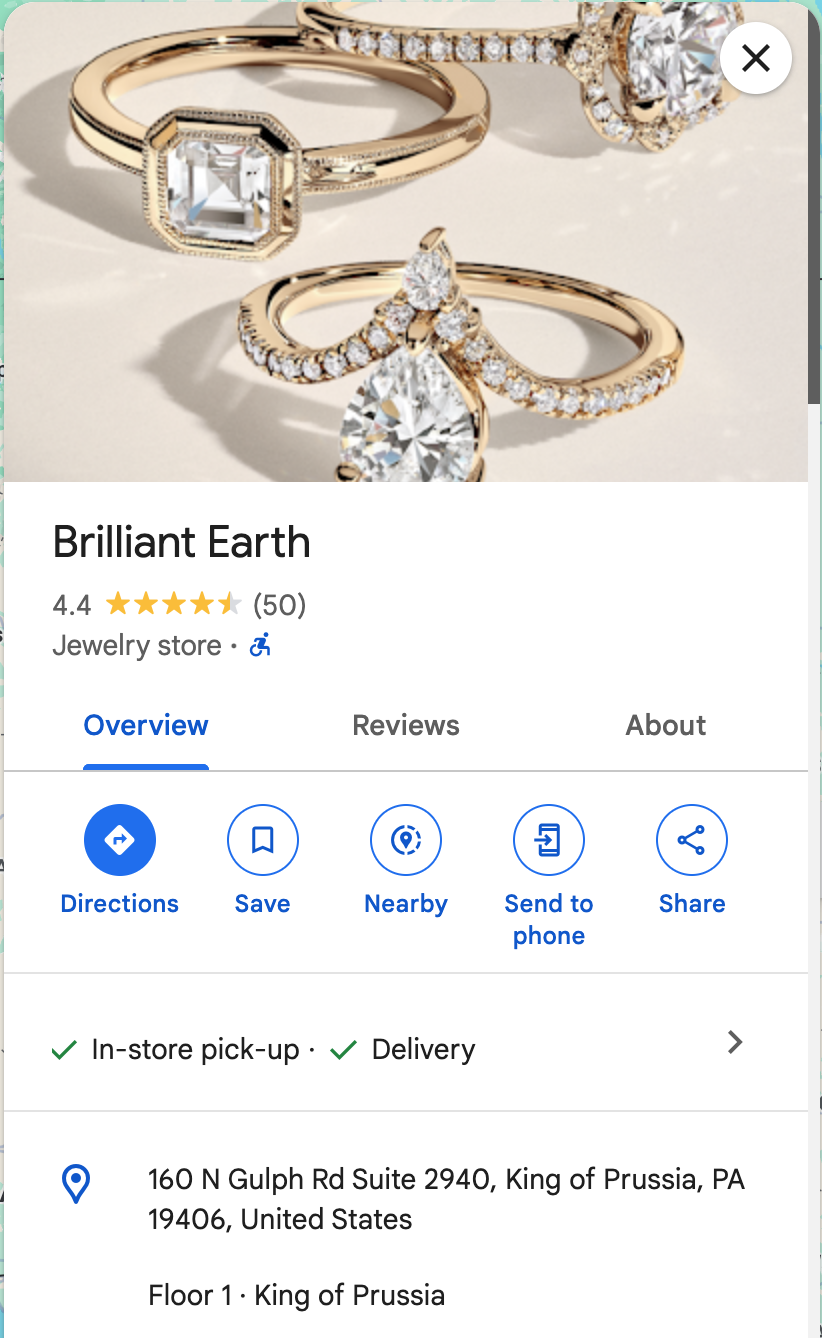This screenshot has height=1338, width=822.
Task: Click the Floor 1 · King of Prussia text
Action: [296, 1295]
